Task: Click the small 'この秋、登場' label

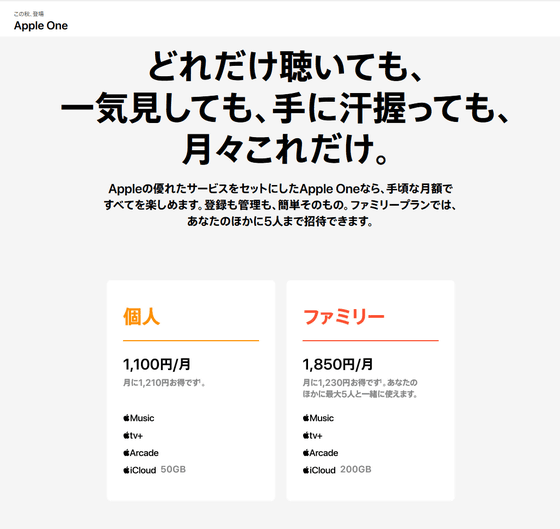Action: tap(29, 14)
